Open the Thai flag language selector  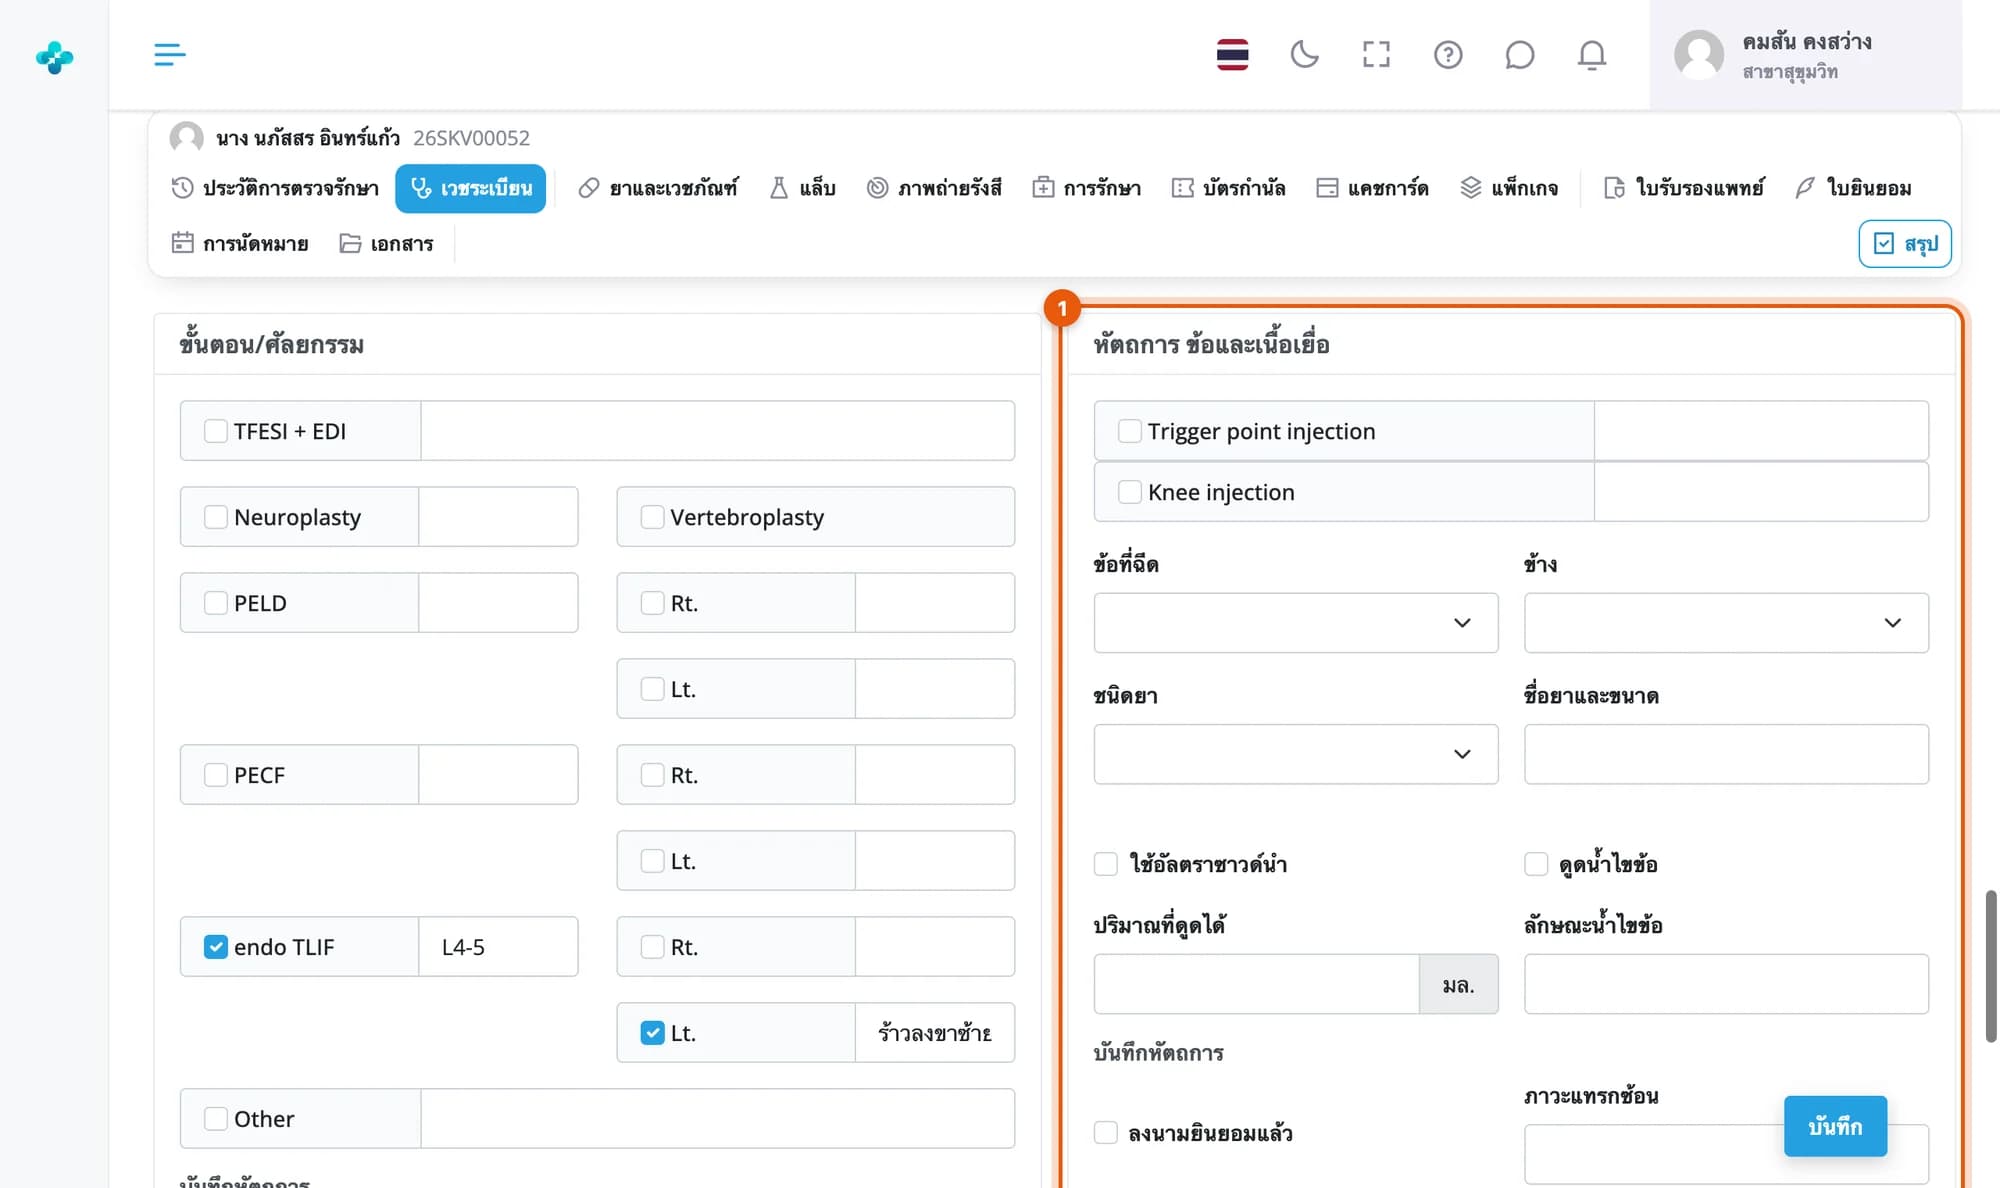(x=1232, y=54)
